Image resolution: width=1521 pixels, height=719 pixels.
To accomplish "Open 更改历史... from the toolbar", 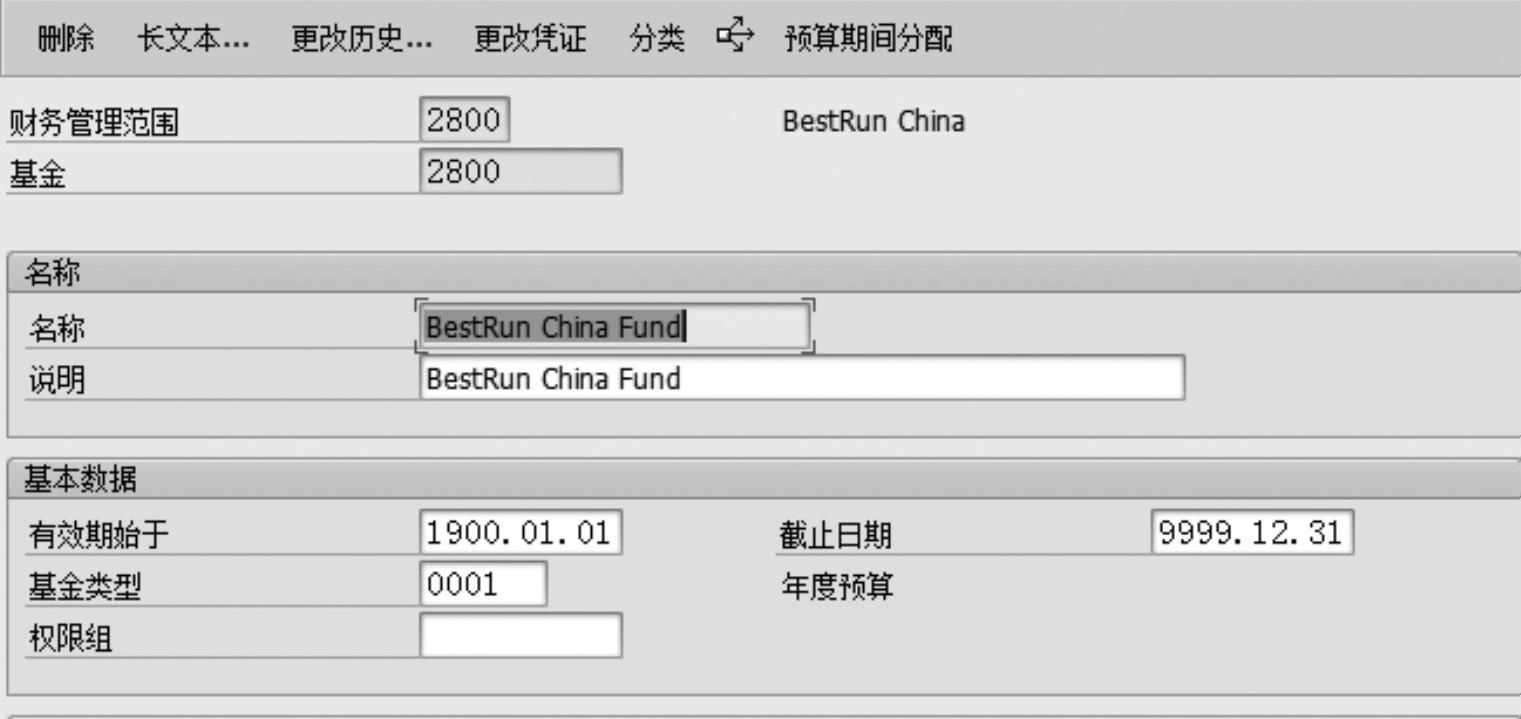I will [361, 39].
